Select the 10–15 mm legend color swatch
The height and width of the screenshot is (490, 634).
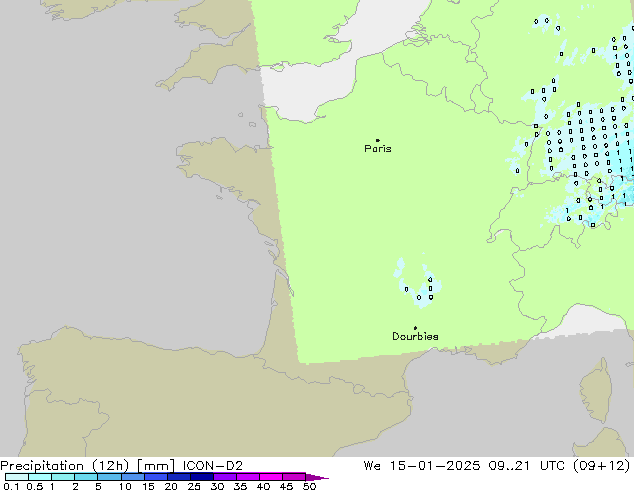pos(133,477)
